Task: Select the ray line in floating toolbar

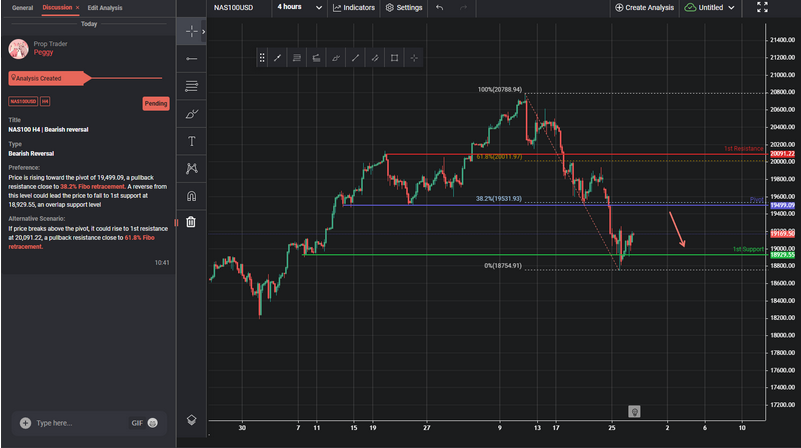Action: pos(355,58)
